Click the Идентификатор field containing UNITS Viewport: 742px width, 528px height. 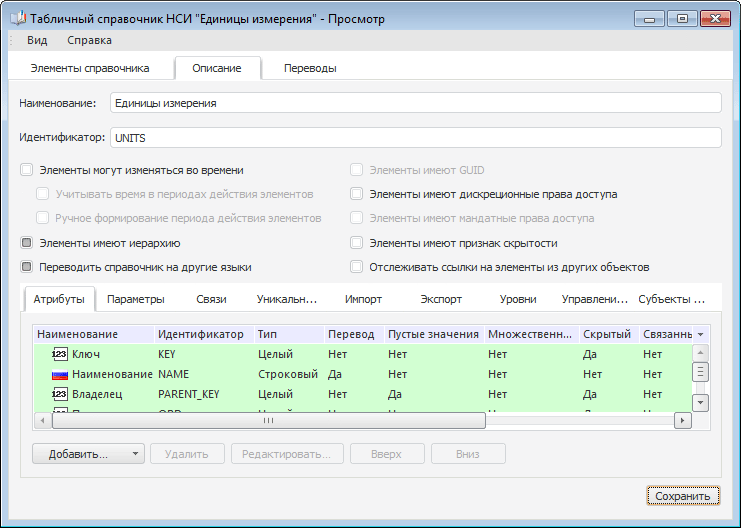pos(415,138)
